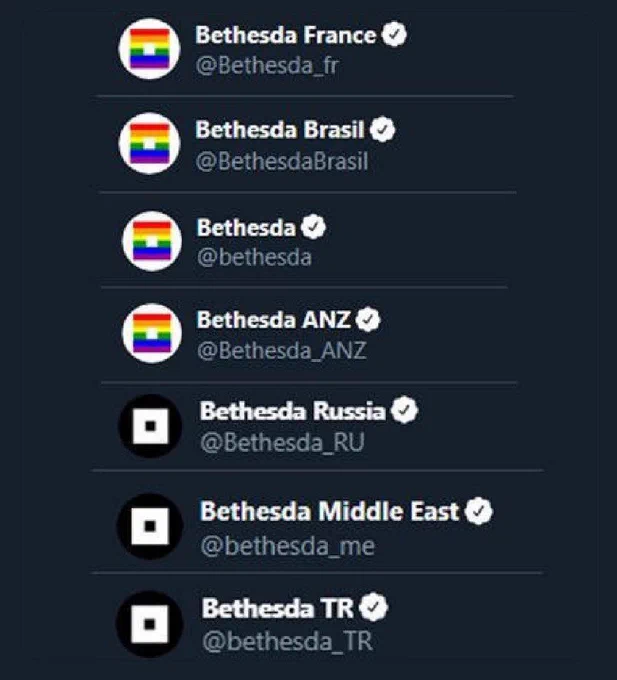The height and width of the screenshot is (680, 617).
Task: Open Bethesda TR black logo avatar
Action: (150, 624)
